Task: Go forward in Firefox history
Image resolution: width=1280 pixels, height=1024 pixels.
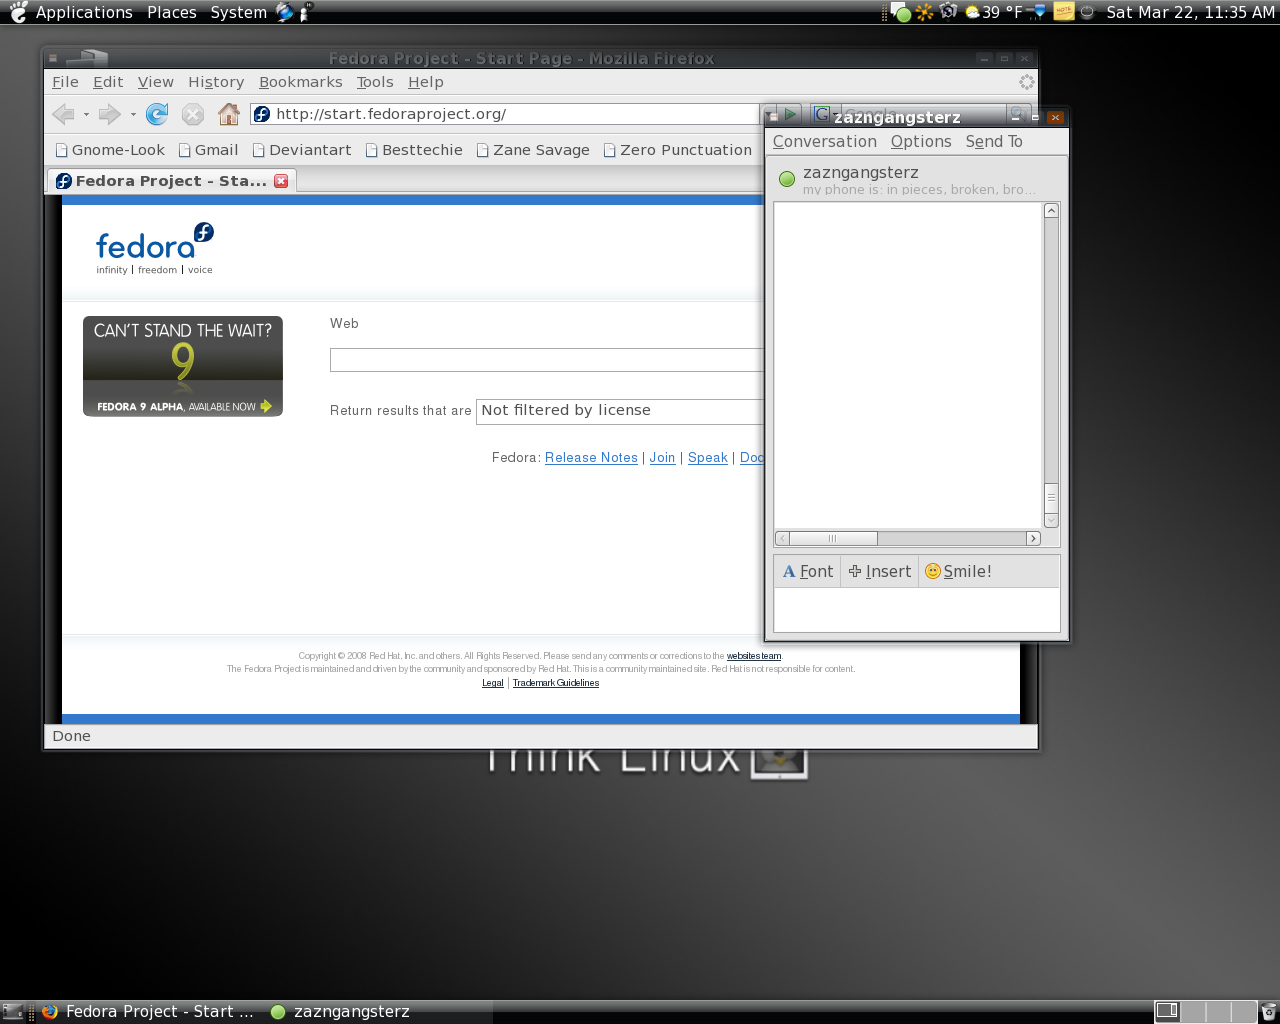Action: [x=109, y=114]
